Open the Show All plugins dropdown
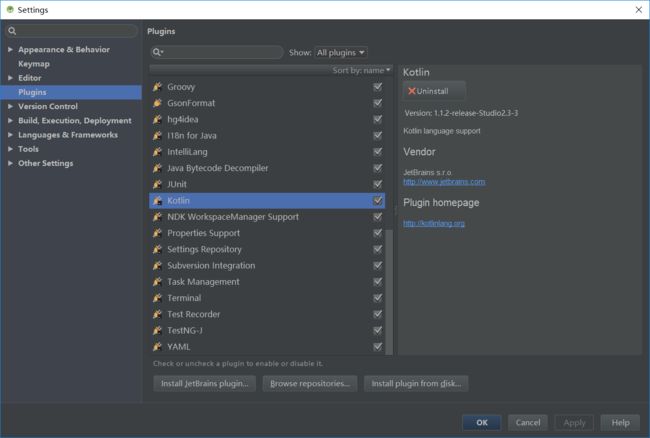The height and width of the screenshot is (438, 650). point(341,53)
